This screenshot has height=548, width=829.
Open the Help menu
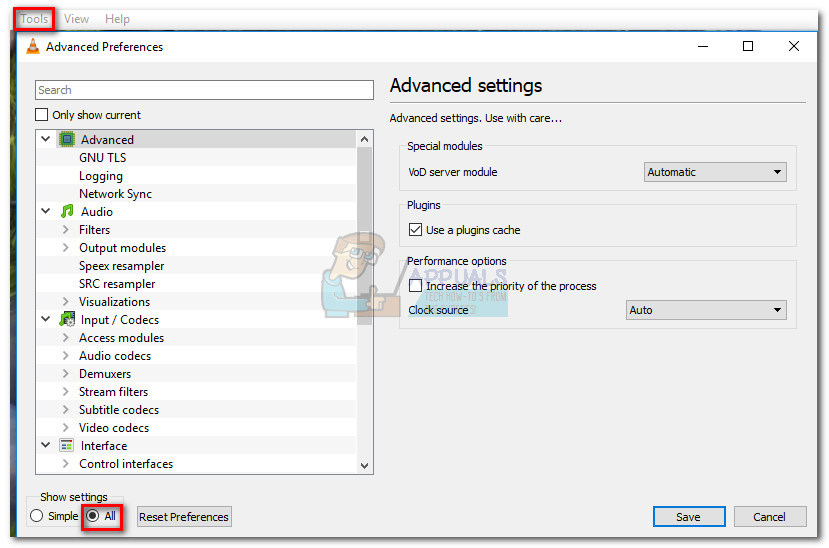pyautogui.click(x=117, y=19)
